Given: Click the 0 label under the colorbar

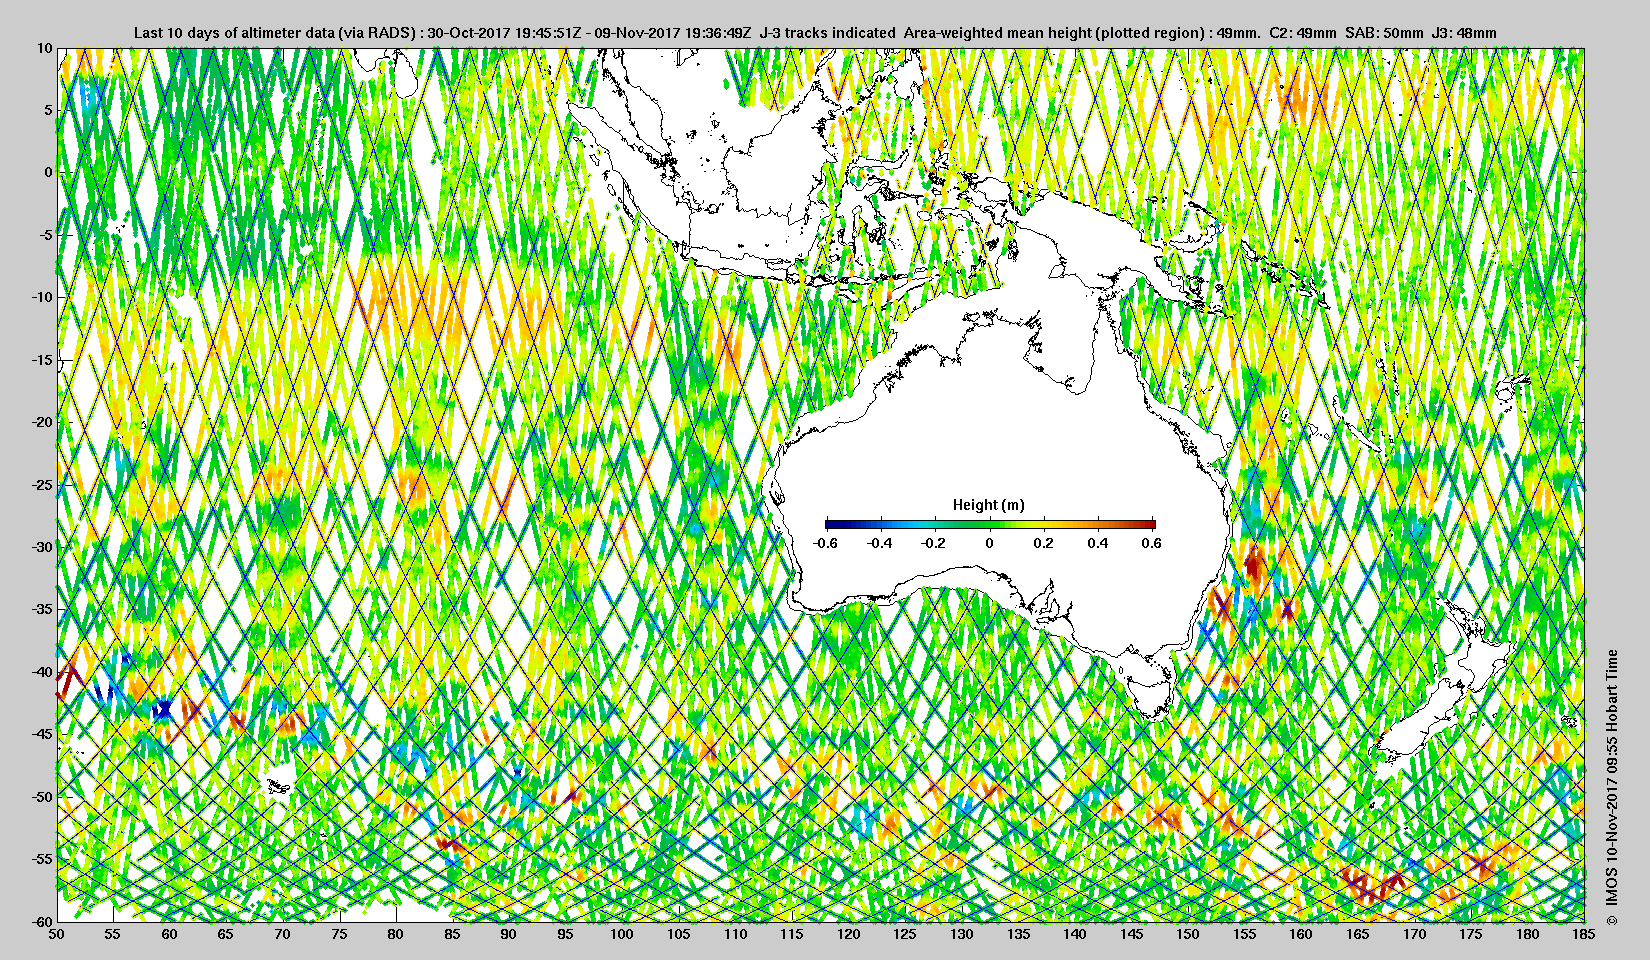Looking at the screenshot, I should tap(990, 543).
